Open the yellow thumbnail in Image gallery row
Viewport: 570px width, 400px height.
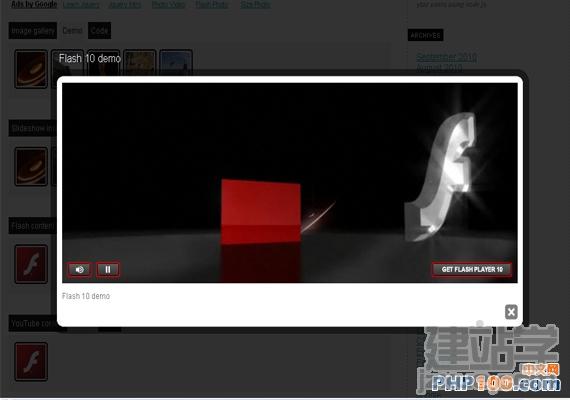[140, 63]
